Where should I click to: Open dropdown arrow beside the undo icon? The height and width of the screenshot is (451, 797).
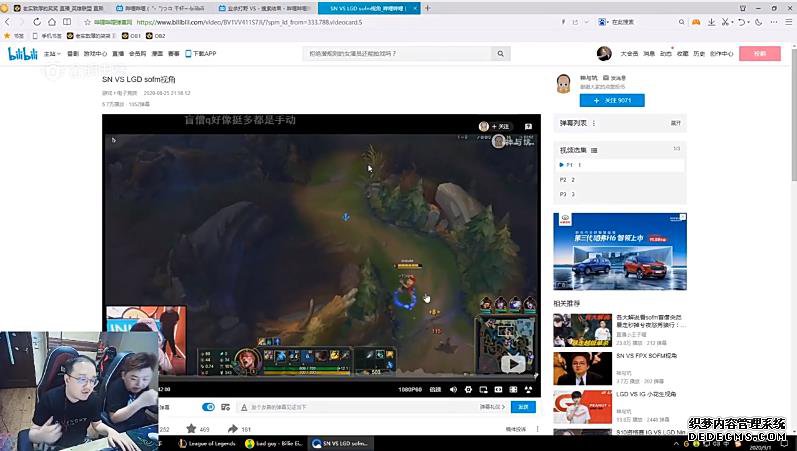[749, 22]
